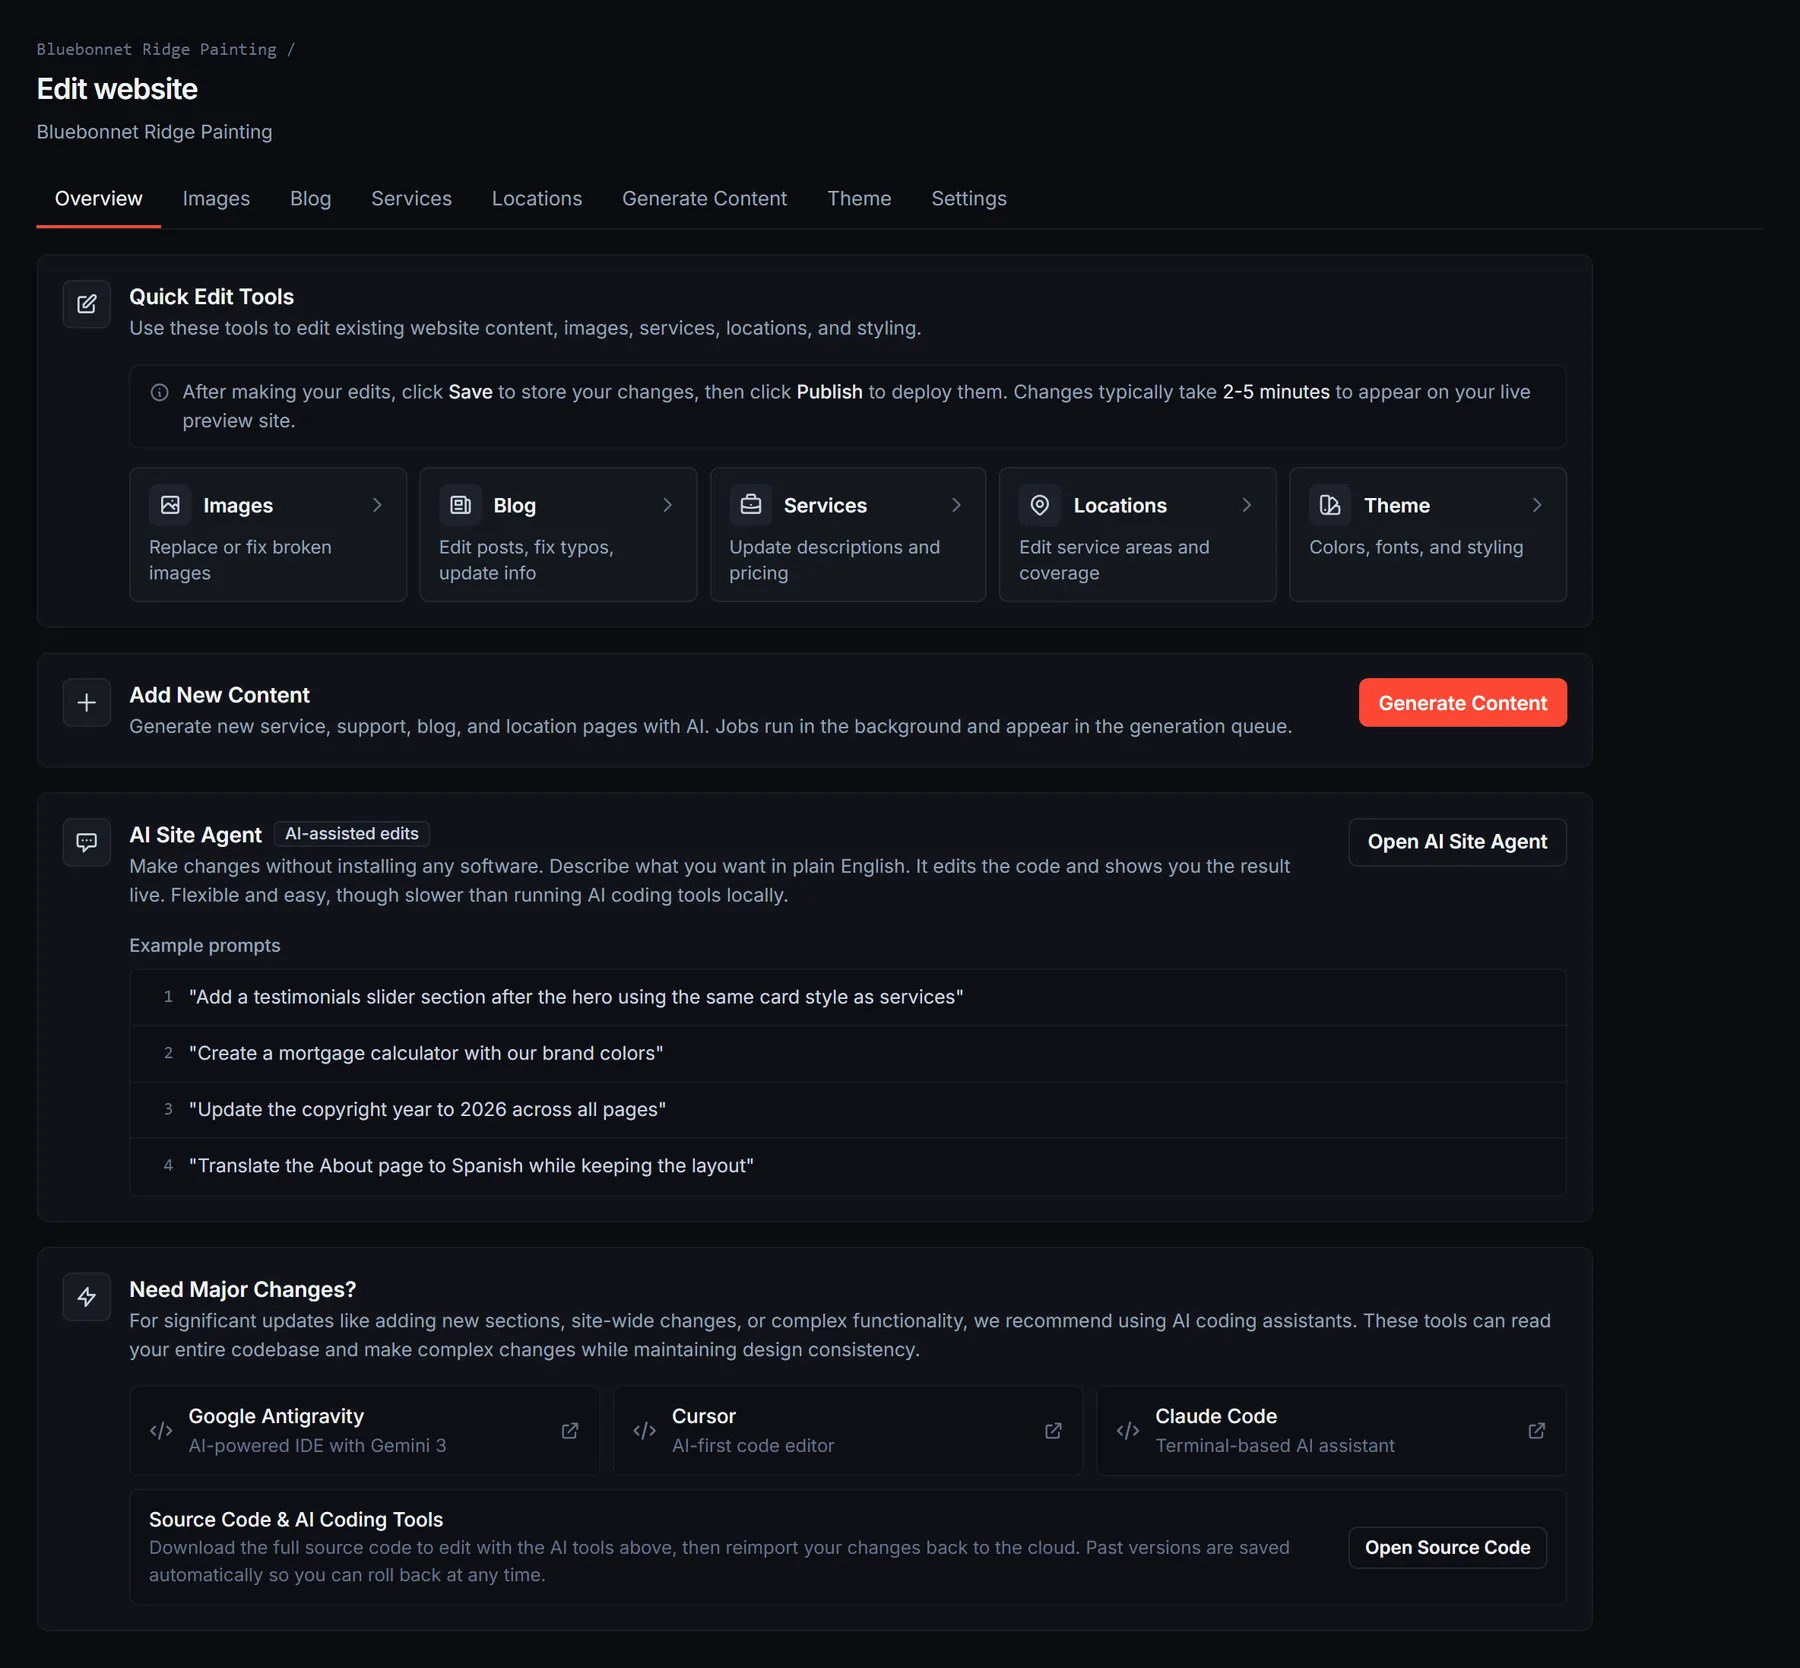Switch to the Blog tab
Image resolution: width=1800 pixels, height=1668 pixels.
point(310,199)
